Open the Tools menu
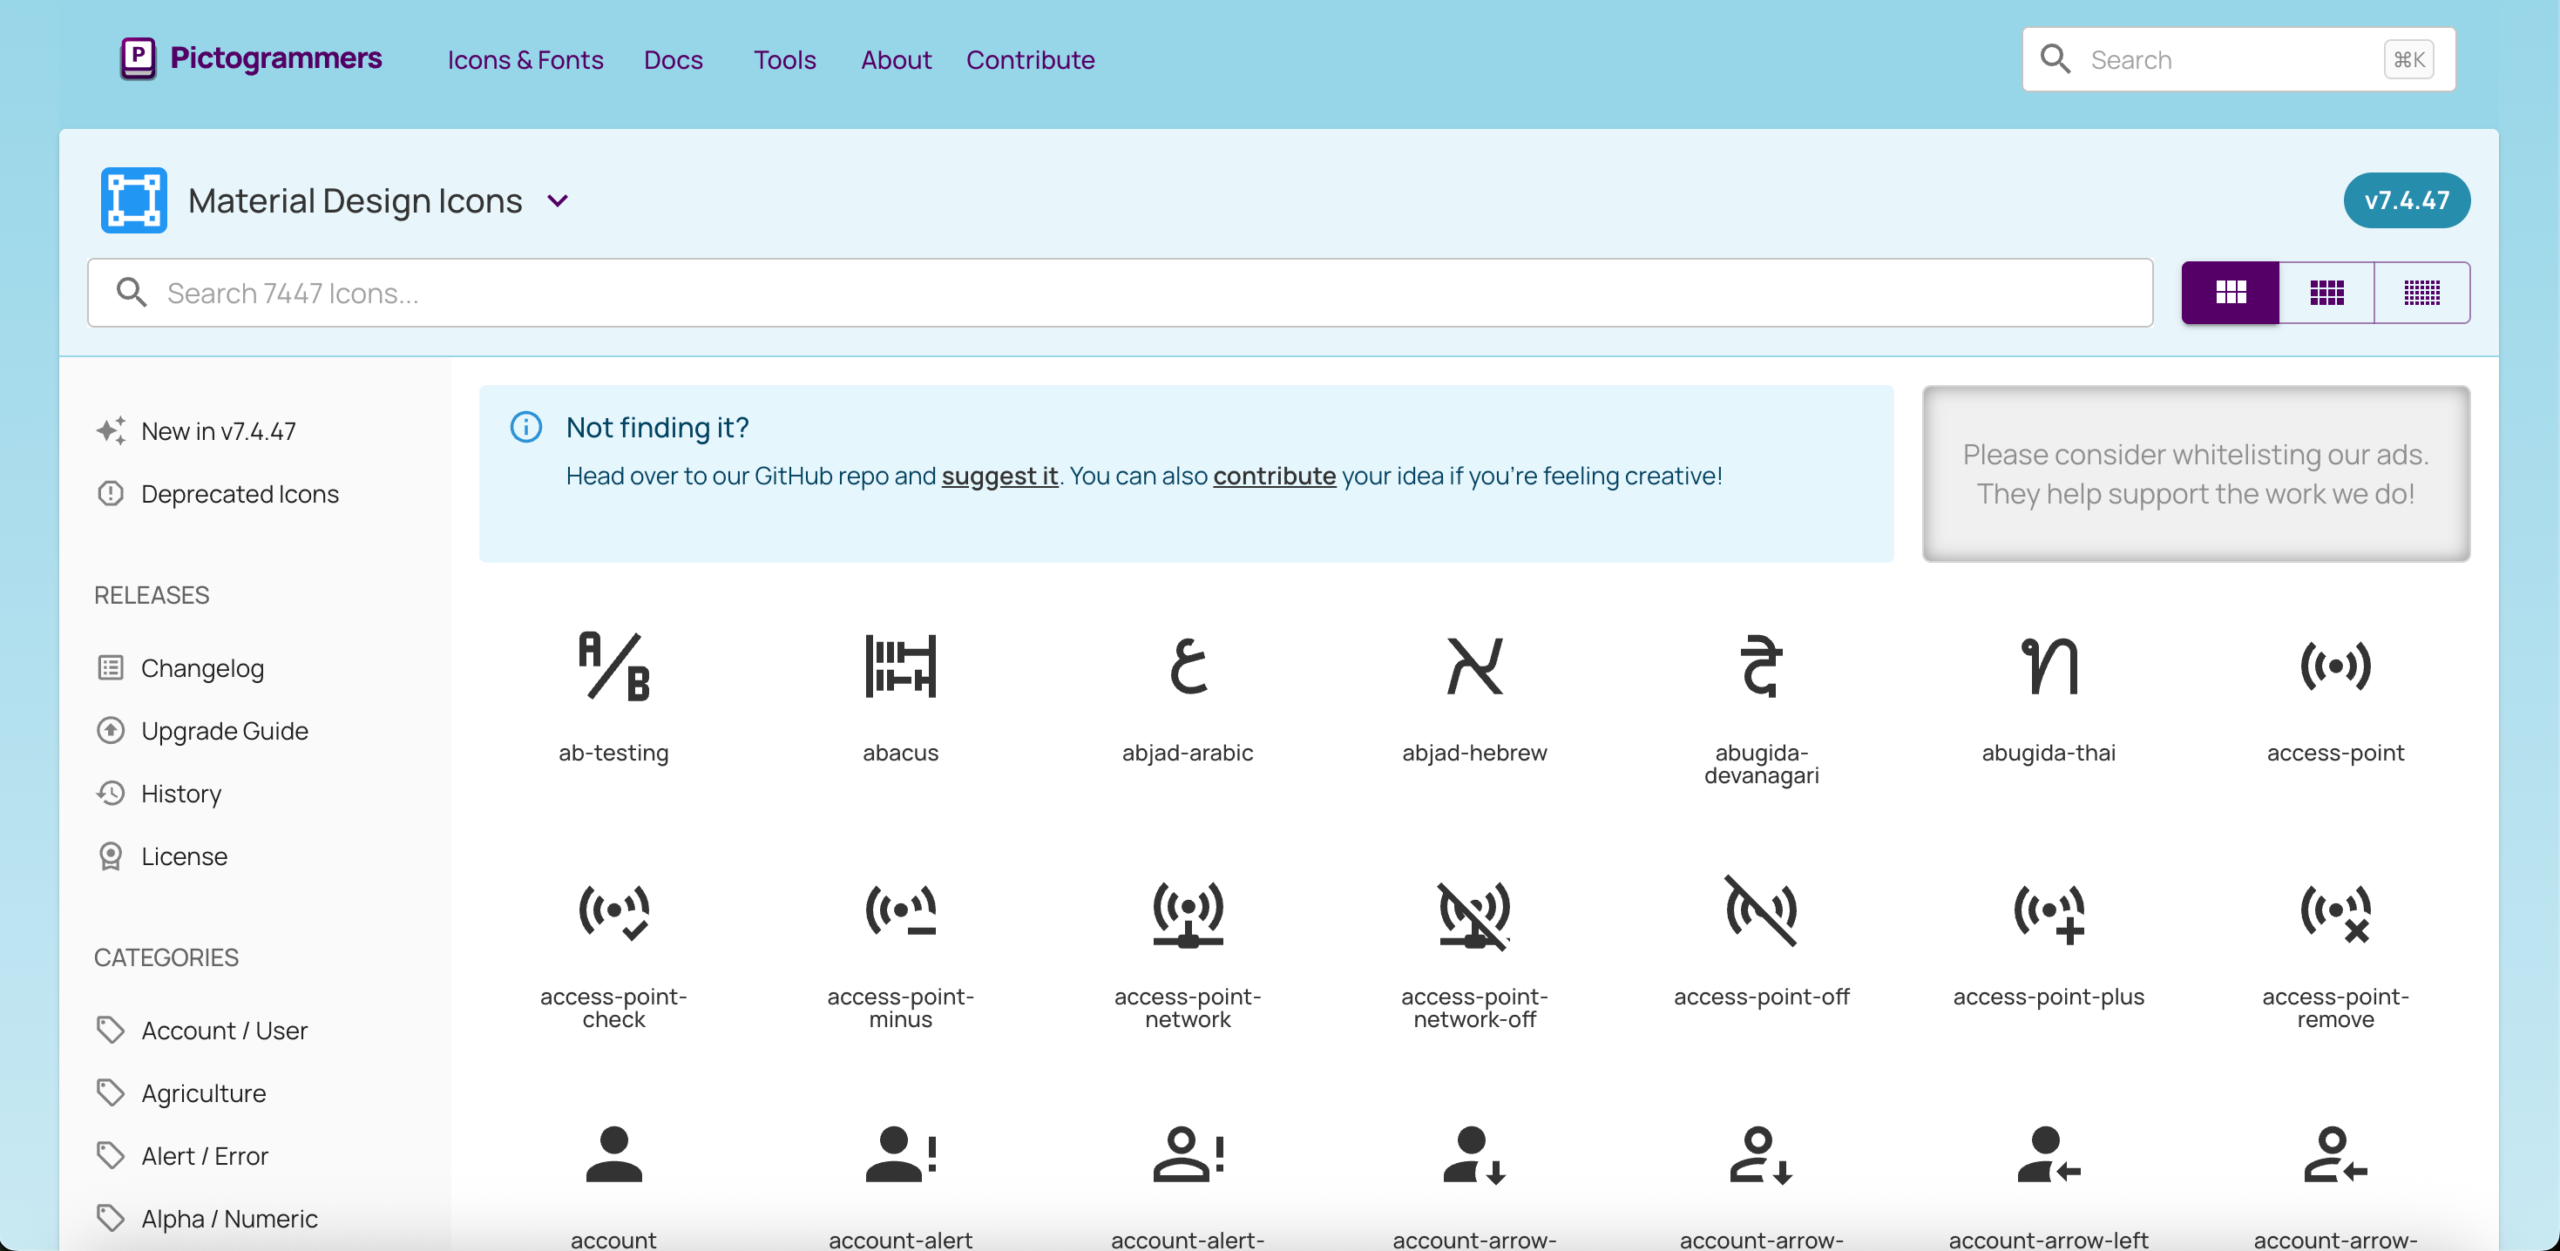 tap(785, 60)
